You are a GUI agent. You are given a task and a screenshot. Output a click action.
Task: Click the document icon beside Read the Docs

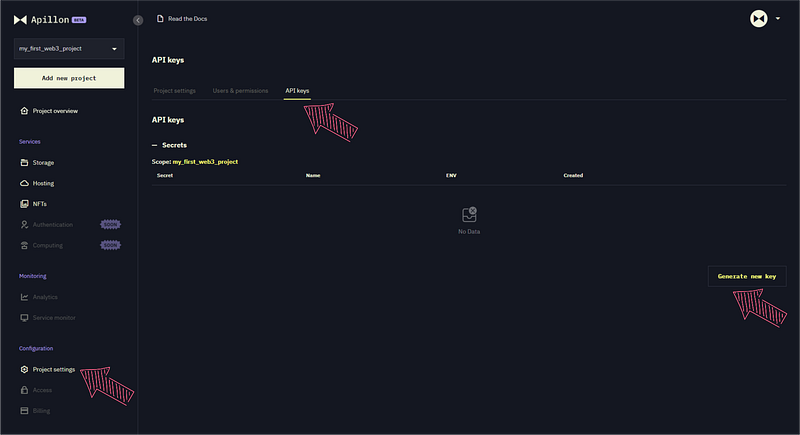(160, 18)
